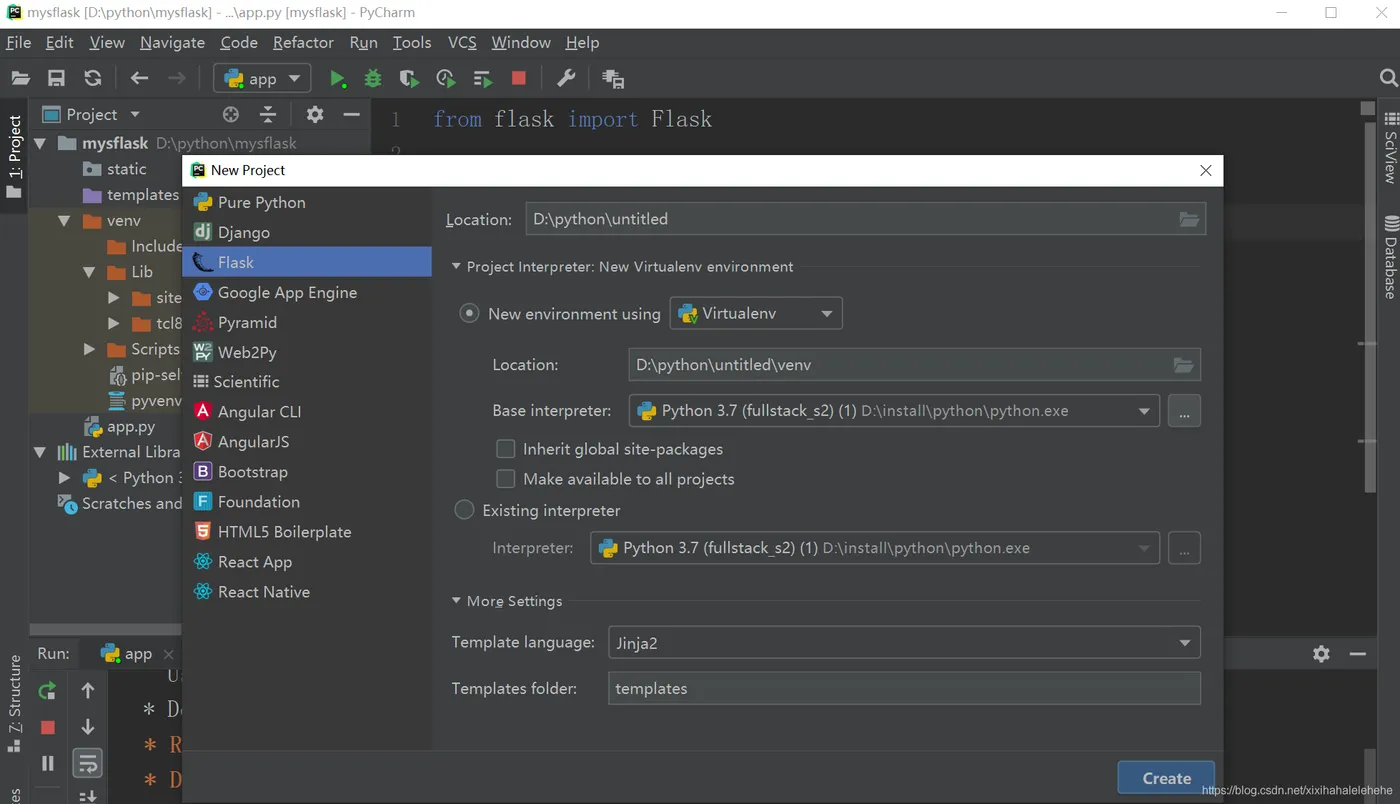Screen dimensions: 1400x804
Task: Click the search magnifier icon at top right
Action: 1388,78
